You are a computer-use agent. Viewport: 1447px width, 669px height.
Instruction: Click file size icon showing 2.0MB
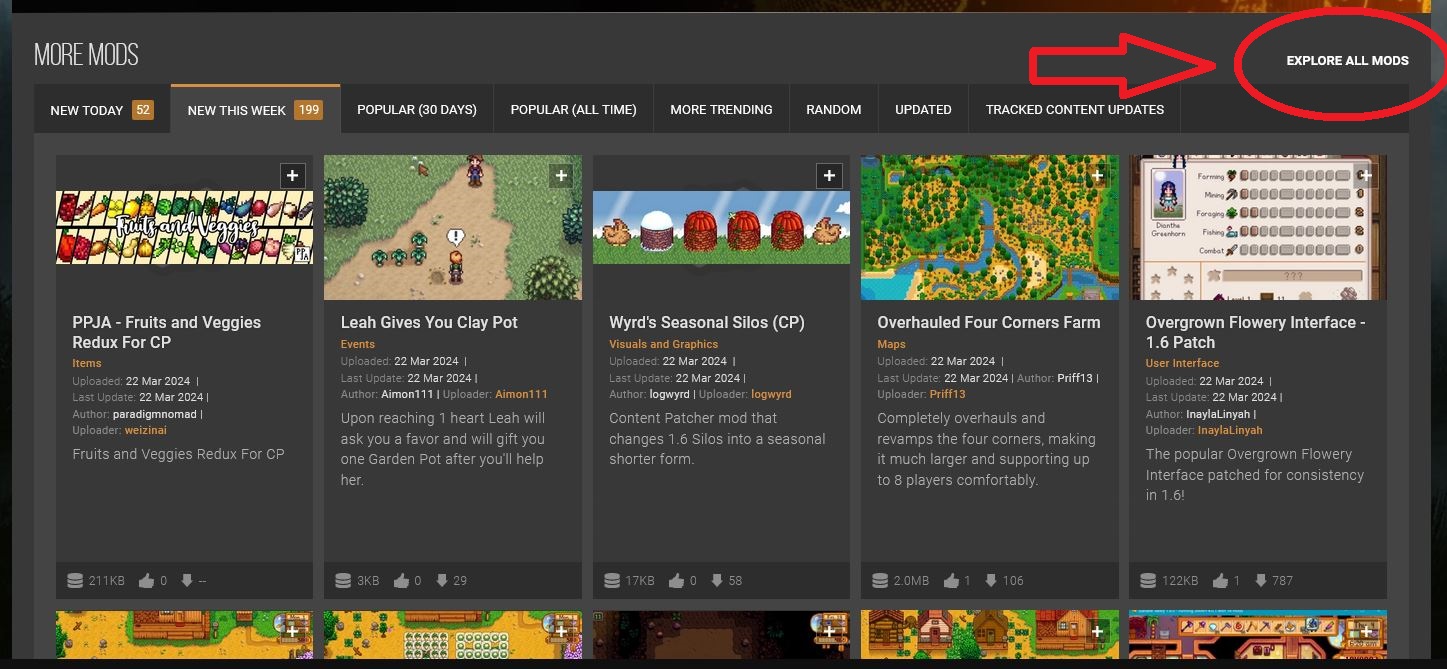click(x=880, y=580)
